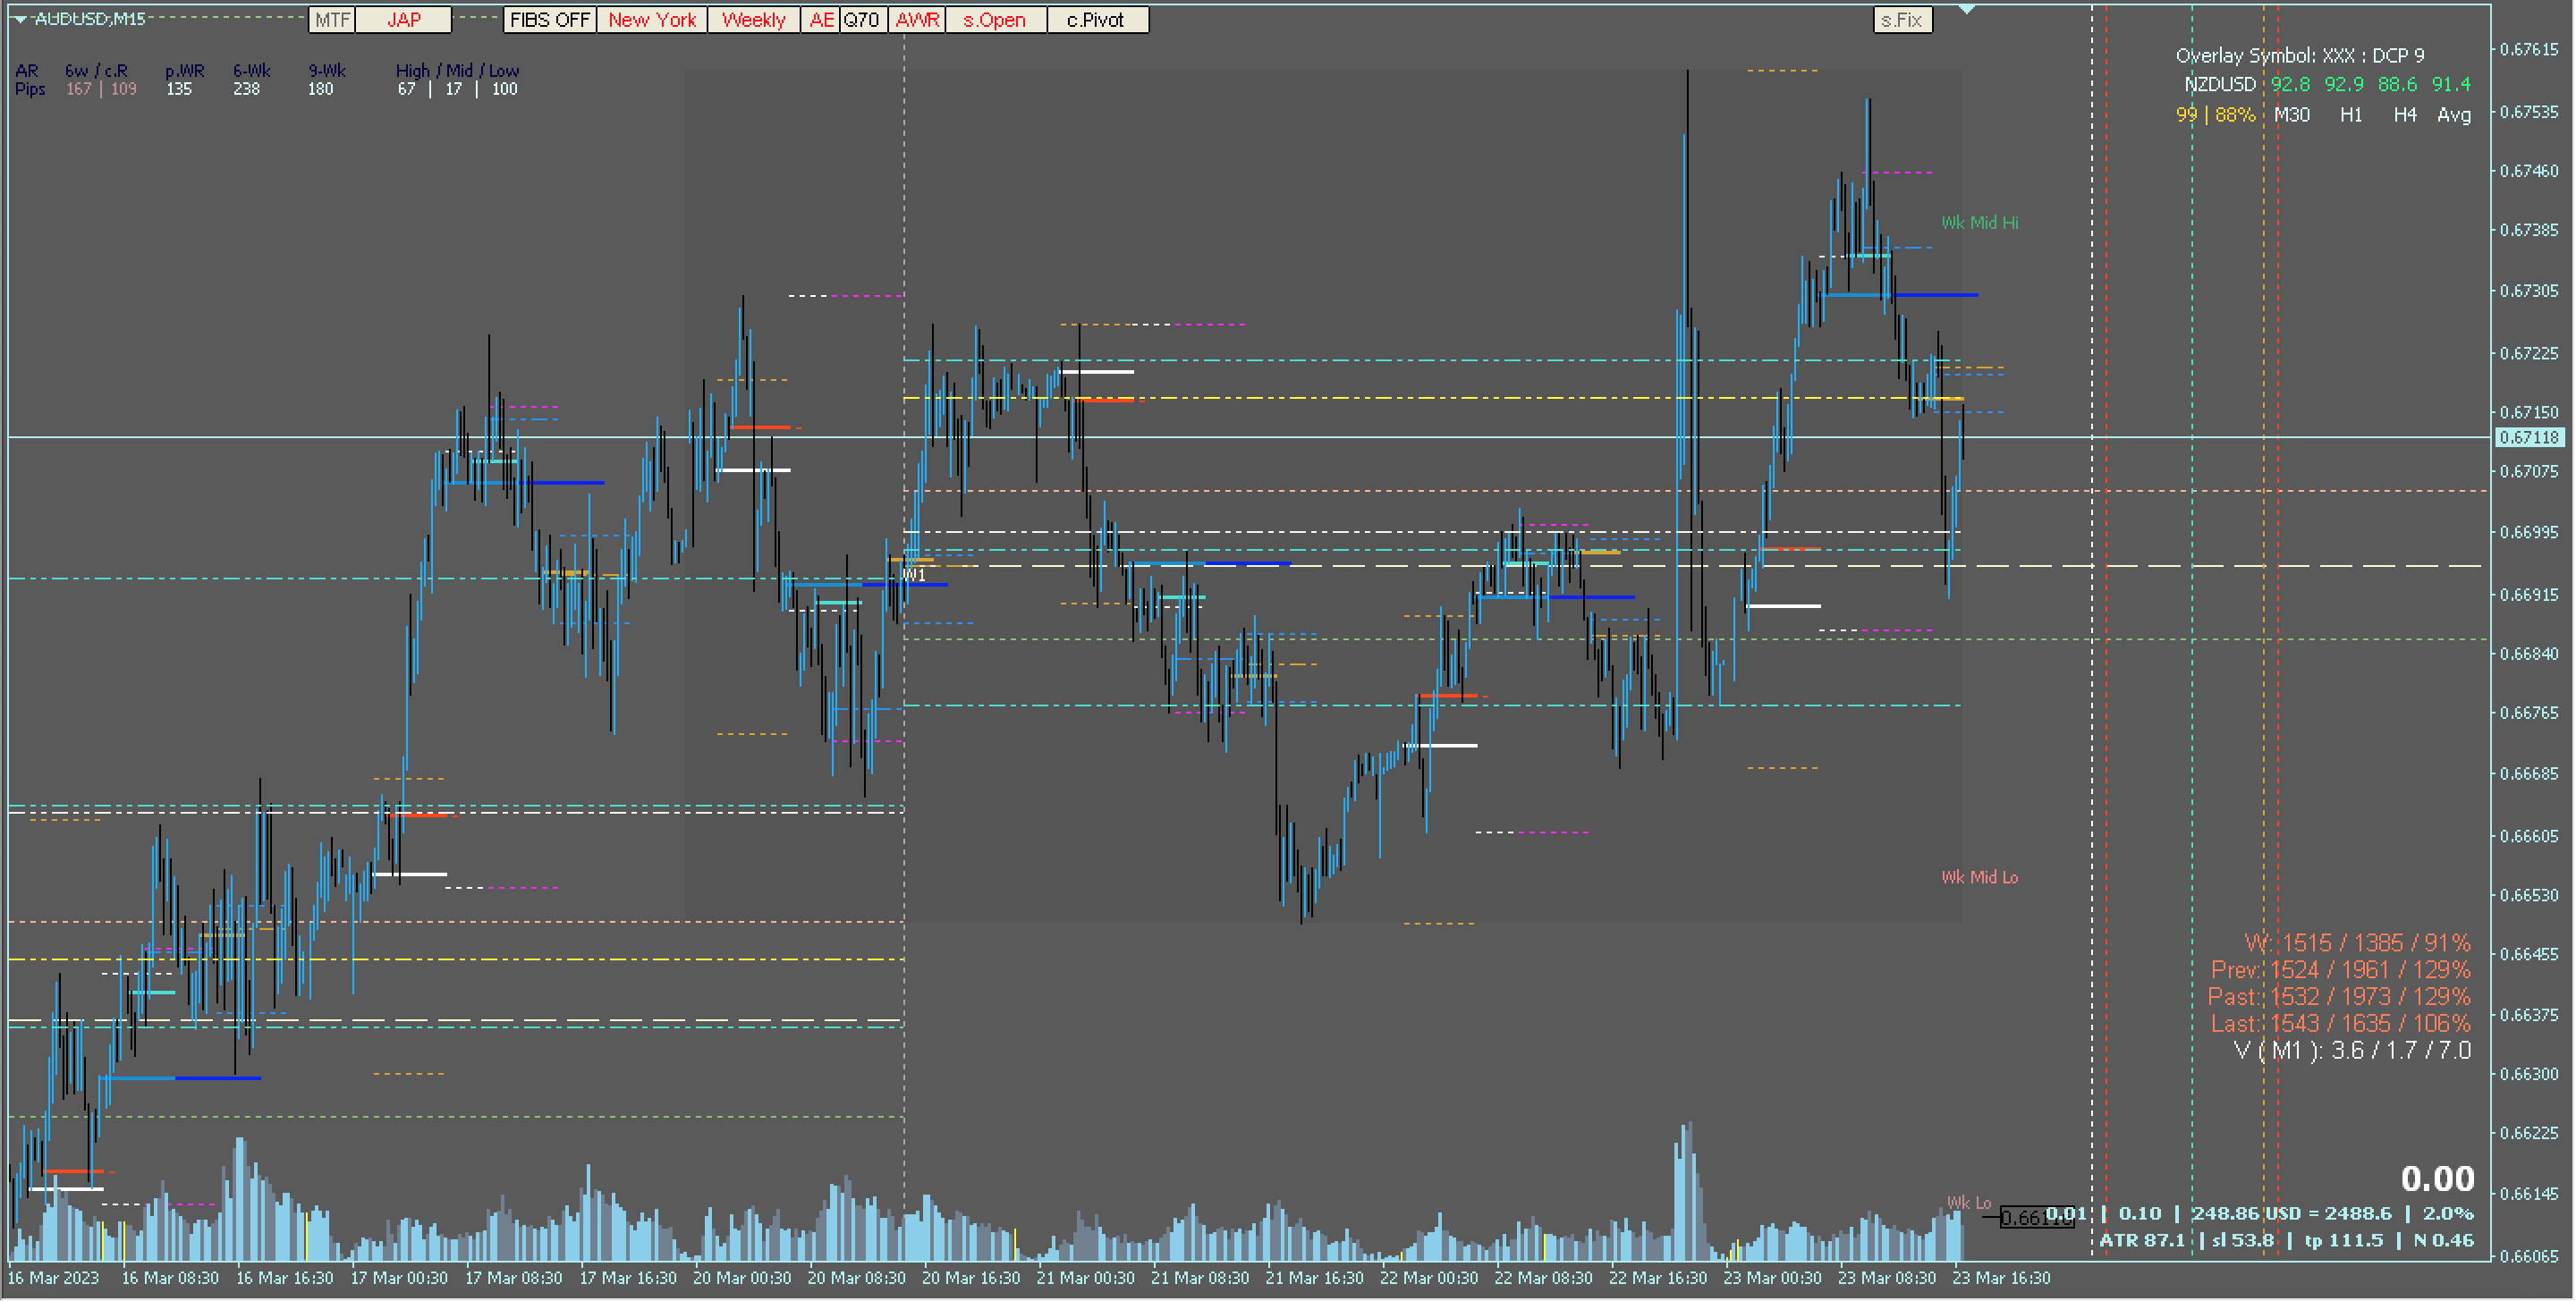Click the 23 Mar 08:30 time axis label

[1886, 1277]
